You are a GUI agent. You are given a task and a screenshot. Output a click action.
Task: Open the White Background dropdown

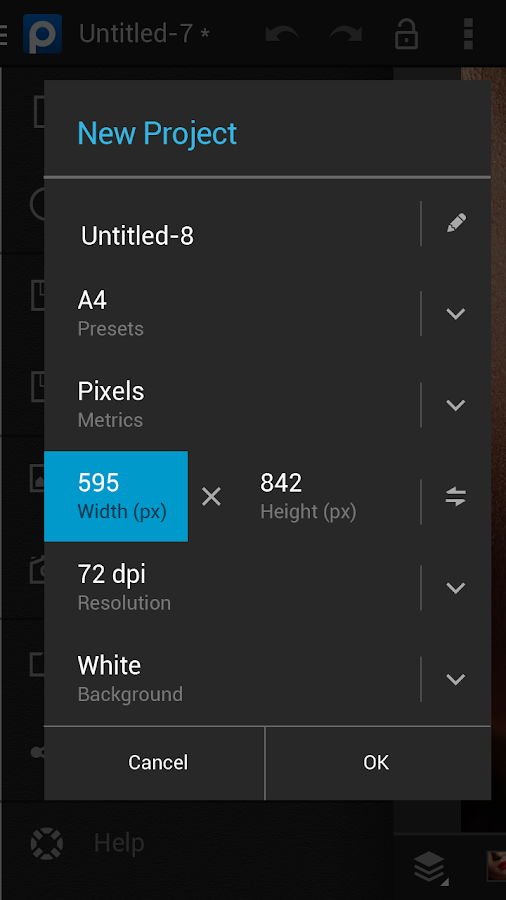[x=456, y=679]
